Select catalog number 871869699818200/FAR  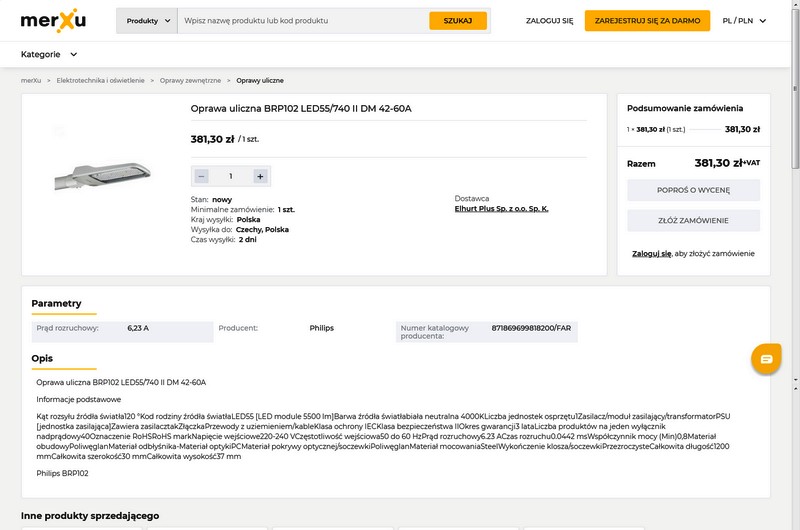click(x=531, y=328)
